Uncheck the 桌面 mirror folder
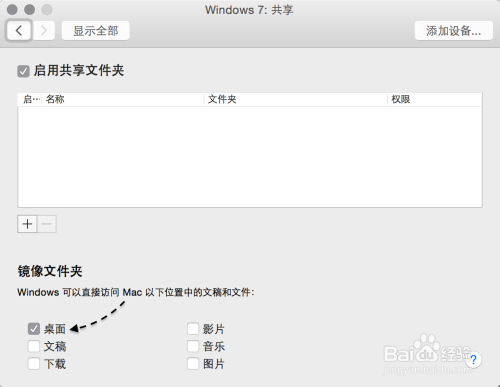The height and width of the screenshot is (387, 500). point(34,329)
